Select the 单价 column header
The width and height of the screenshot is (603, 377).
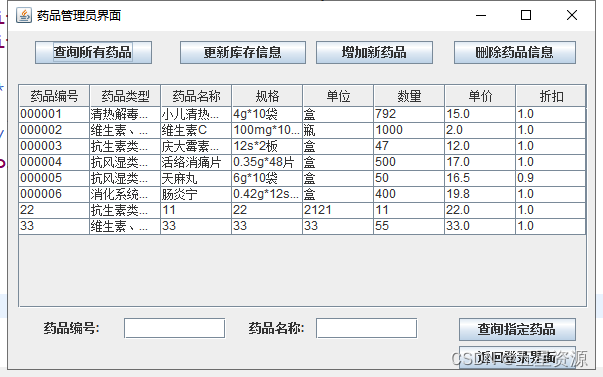point(480,96)
